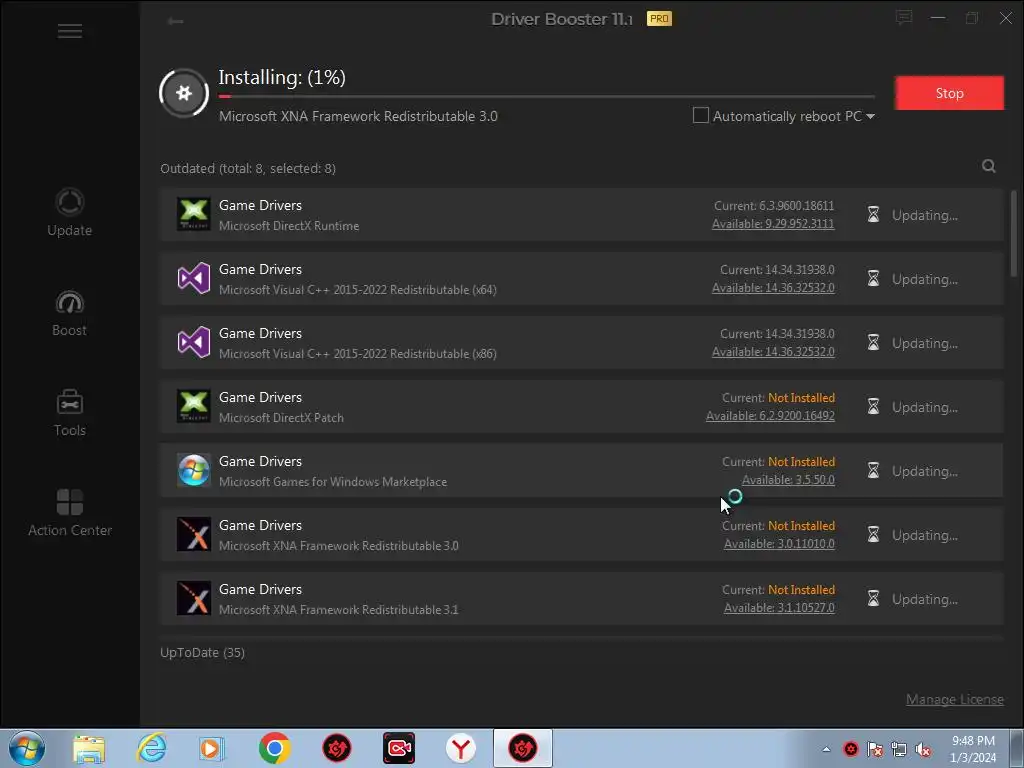Click the driver list vertical scrollbar
1024x768 pixels.
(x=1014, y=233)
